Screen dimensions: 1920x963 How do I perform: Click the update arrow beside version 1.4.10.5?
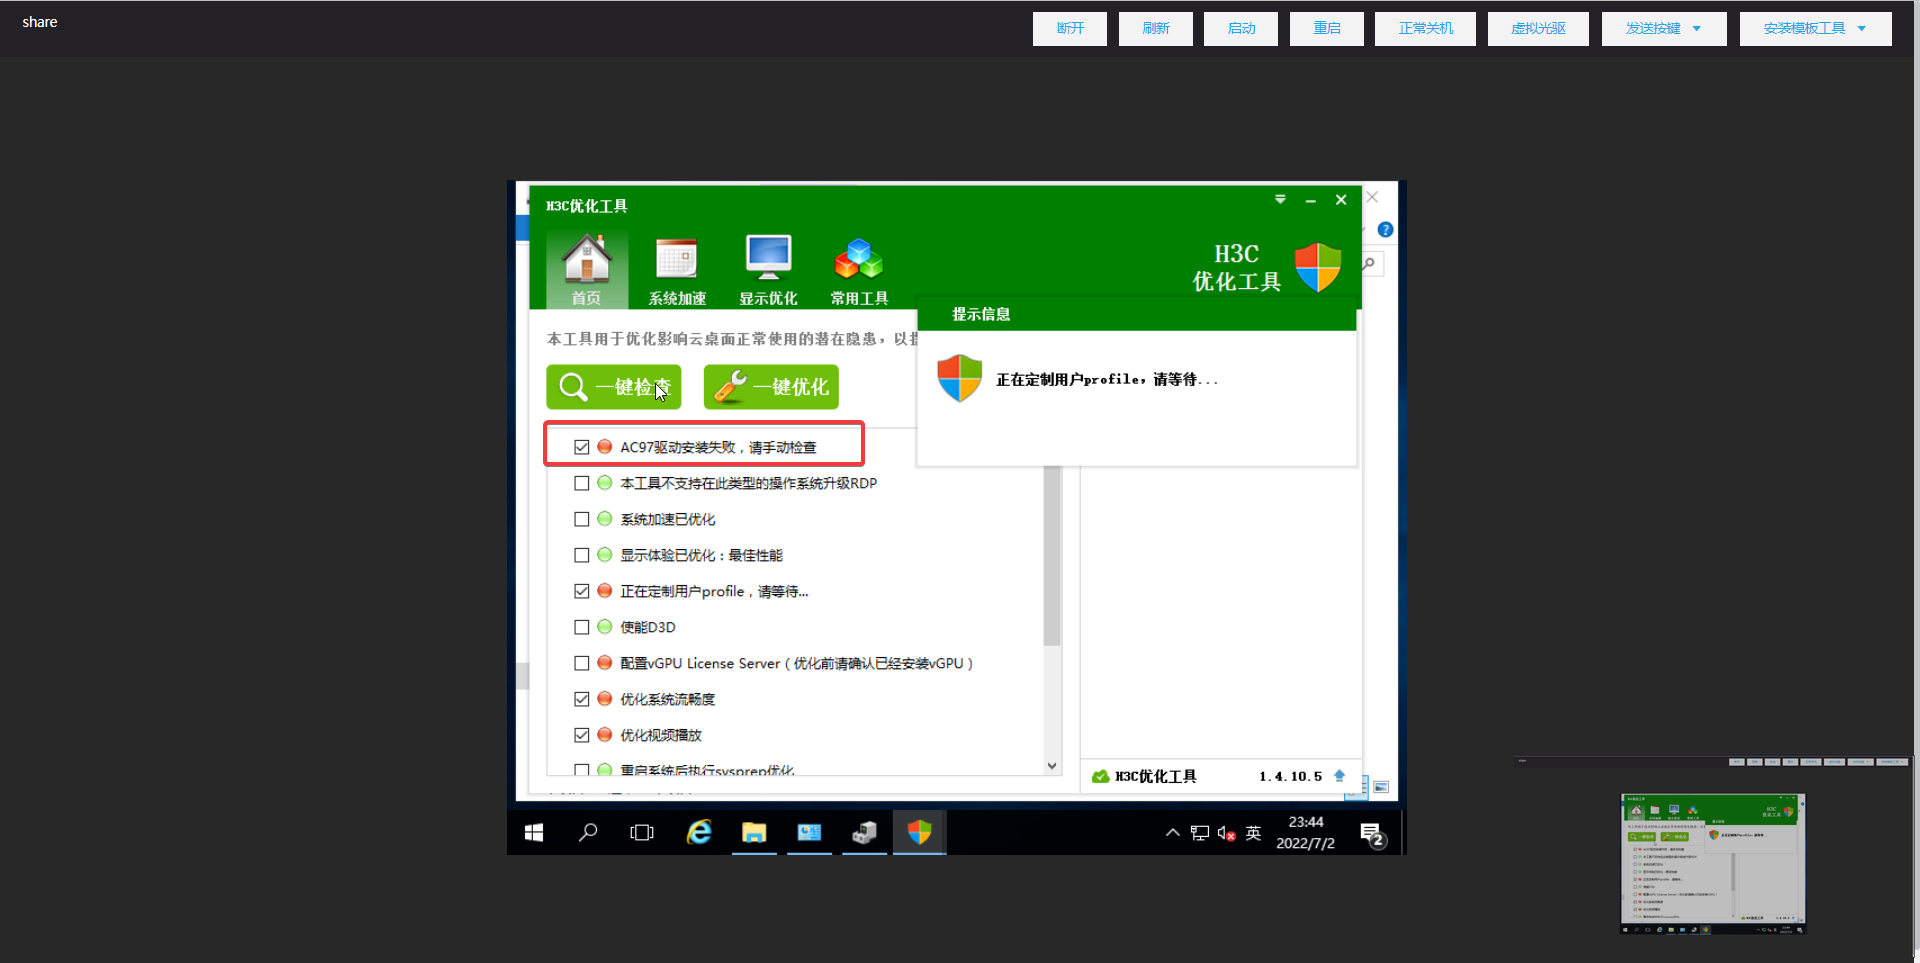pyautogui.click(x=1340, y=776)
